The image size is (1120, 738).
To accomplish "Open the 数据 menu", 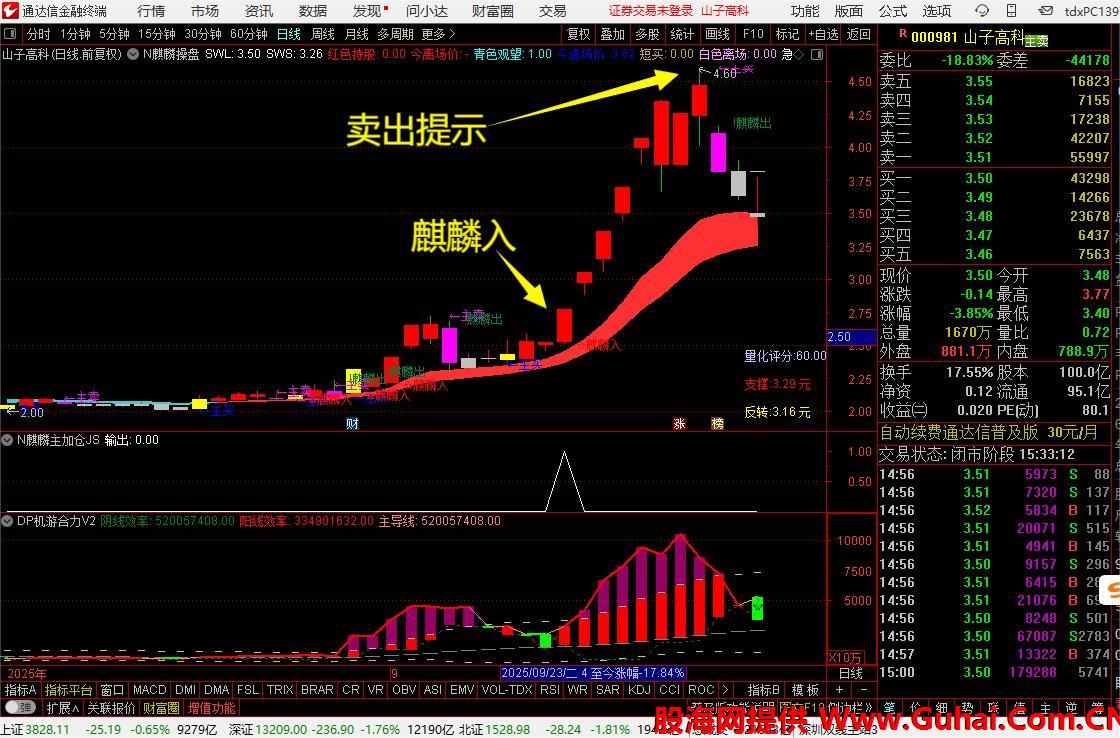I will [x=313, y=11].
